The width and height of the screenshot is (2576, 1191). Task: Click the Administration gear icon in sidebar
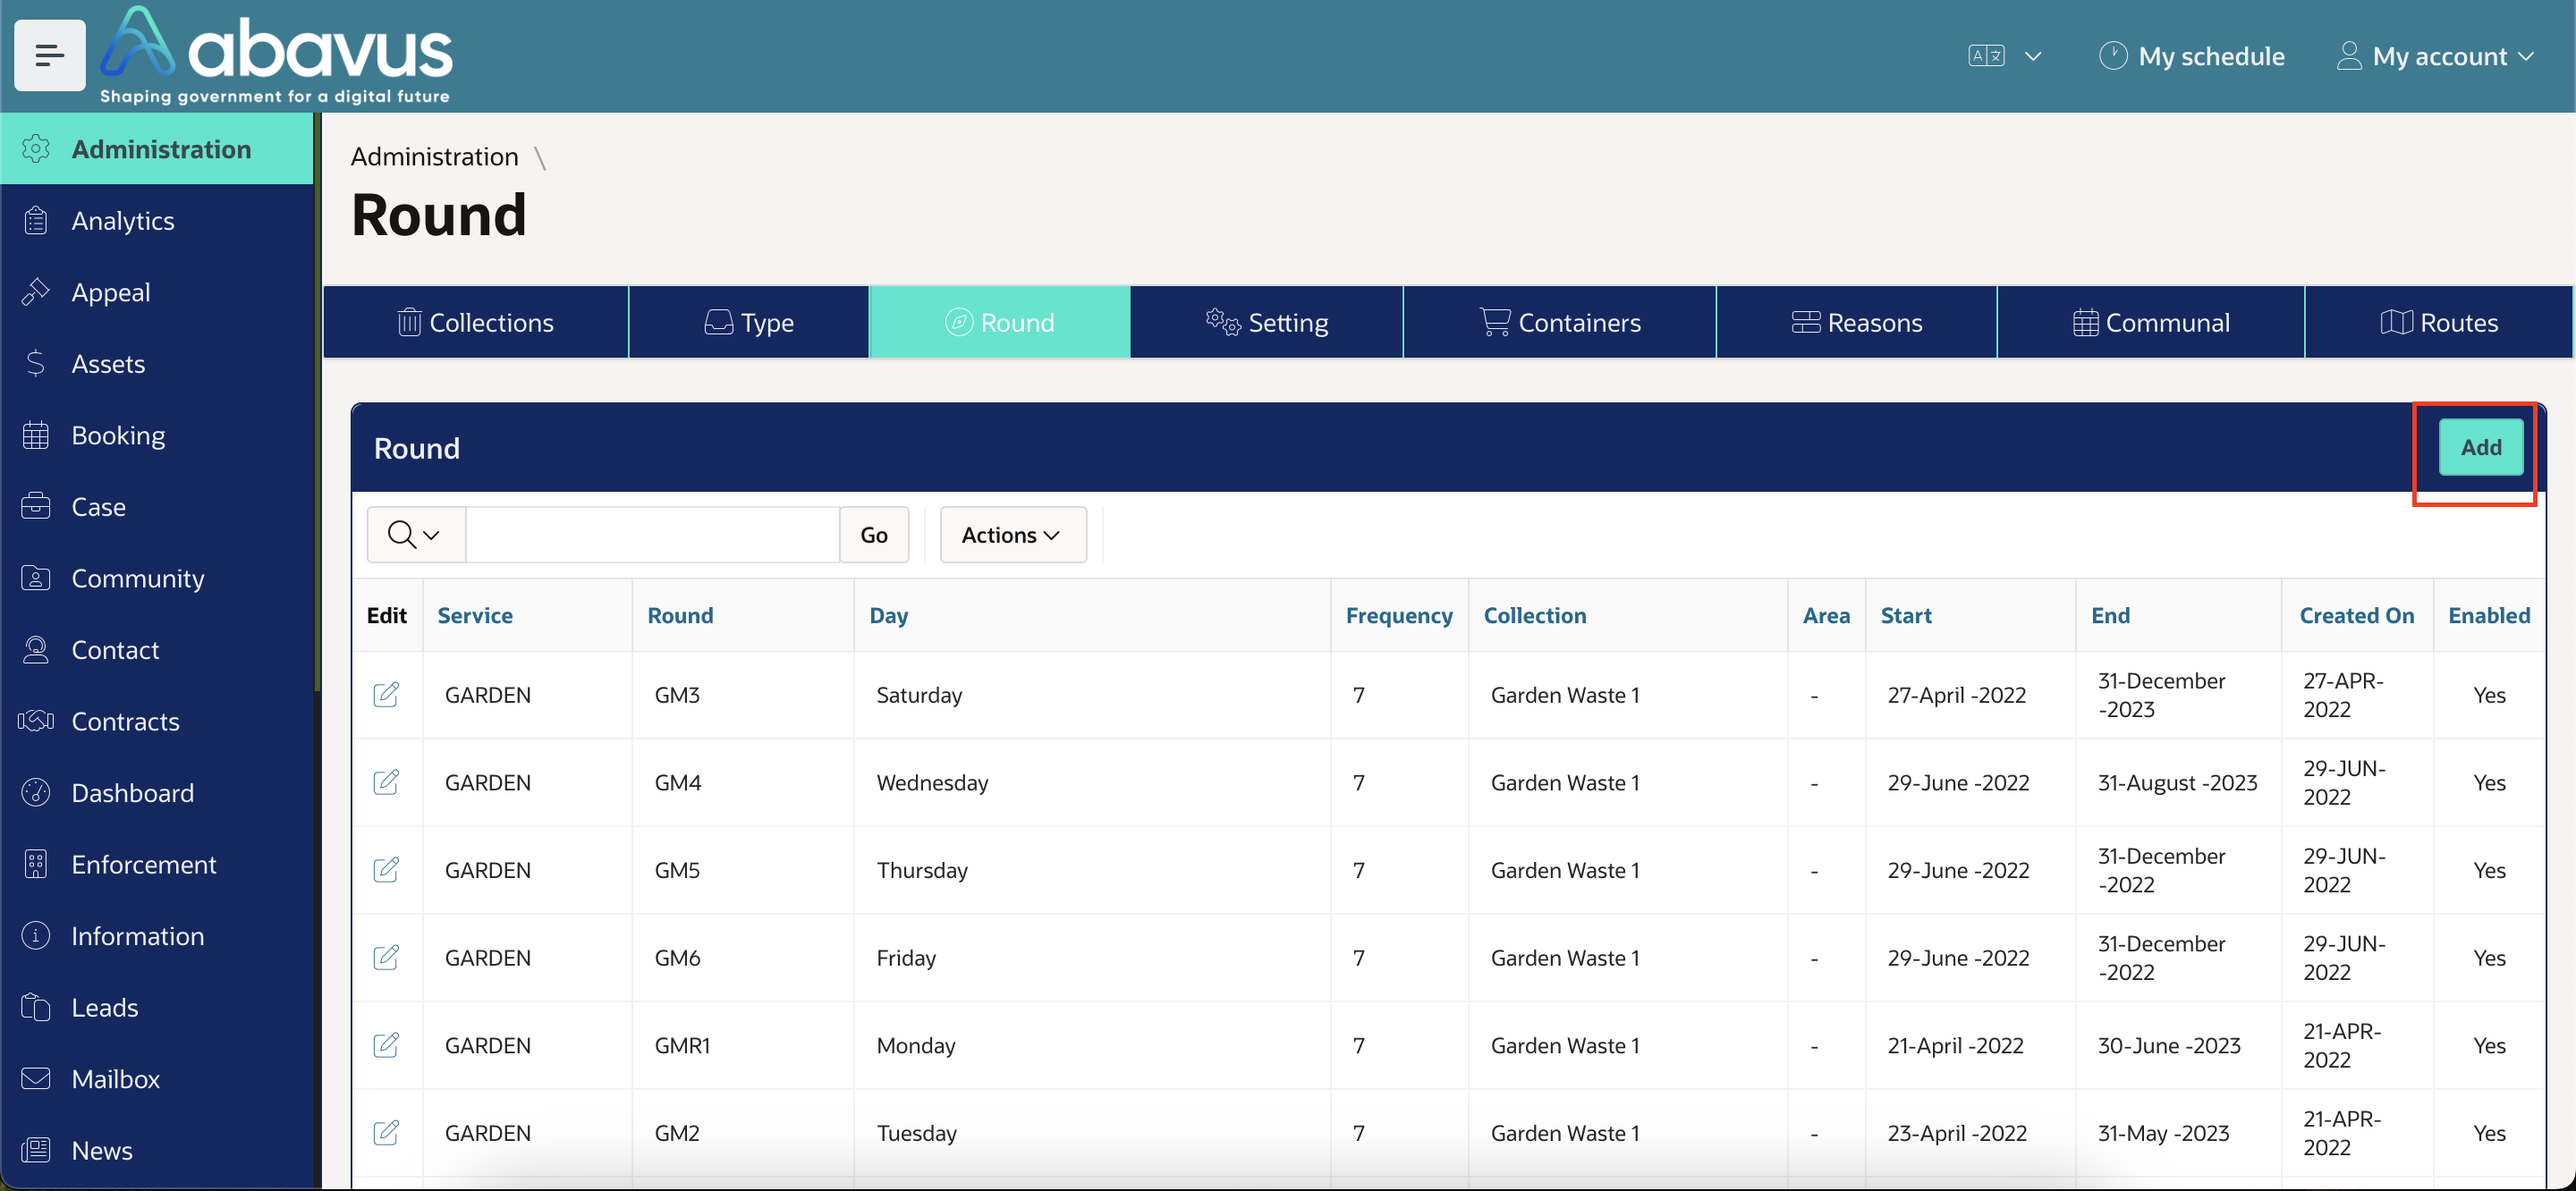(36, 149)
